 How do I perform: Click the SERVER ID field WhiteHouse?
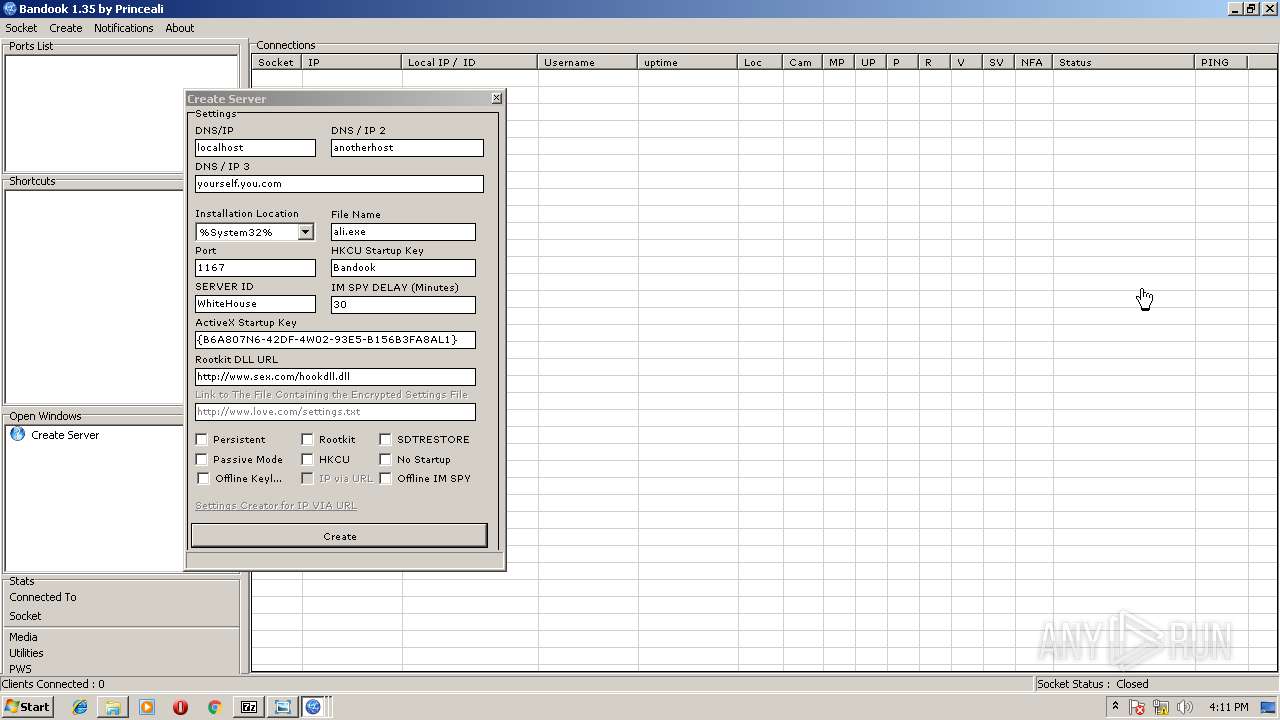click(x=255, y=304)
